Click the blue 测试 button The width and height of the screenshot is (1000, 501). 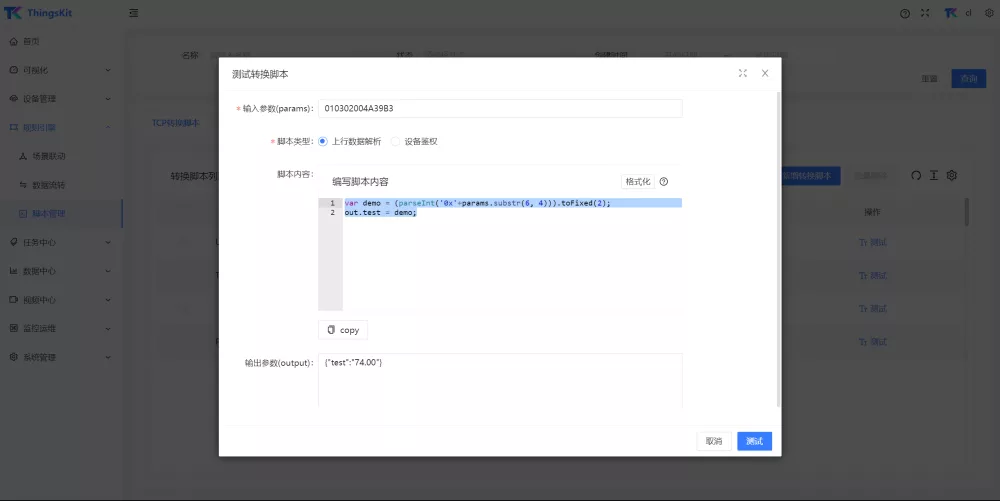pos(754,441)
